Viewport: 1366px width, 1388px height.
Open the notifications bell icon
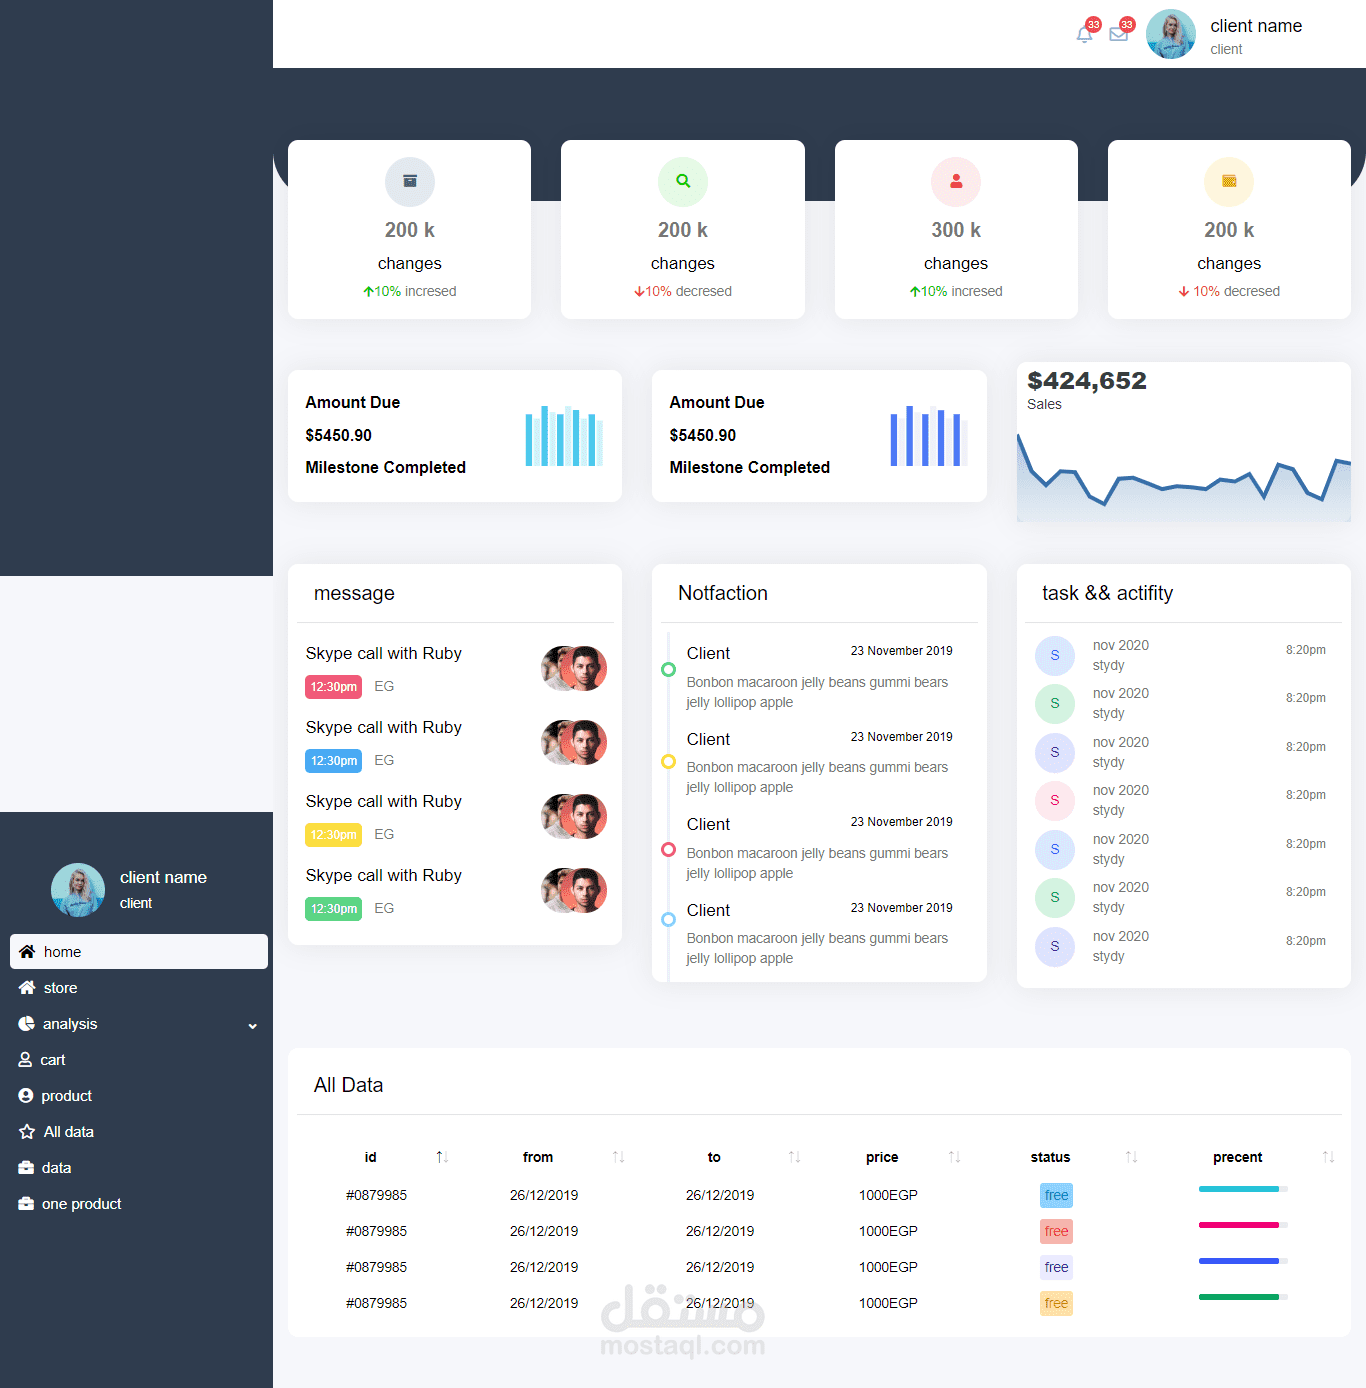pyautogui.click(x=1085, y=35)
